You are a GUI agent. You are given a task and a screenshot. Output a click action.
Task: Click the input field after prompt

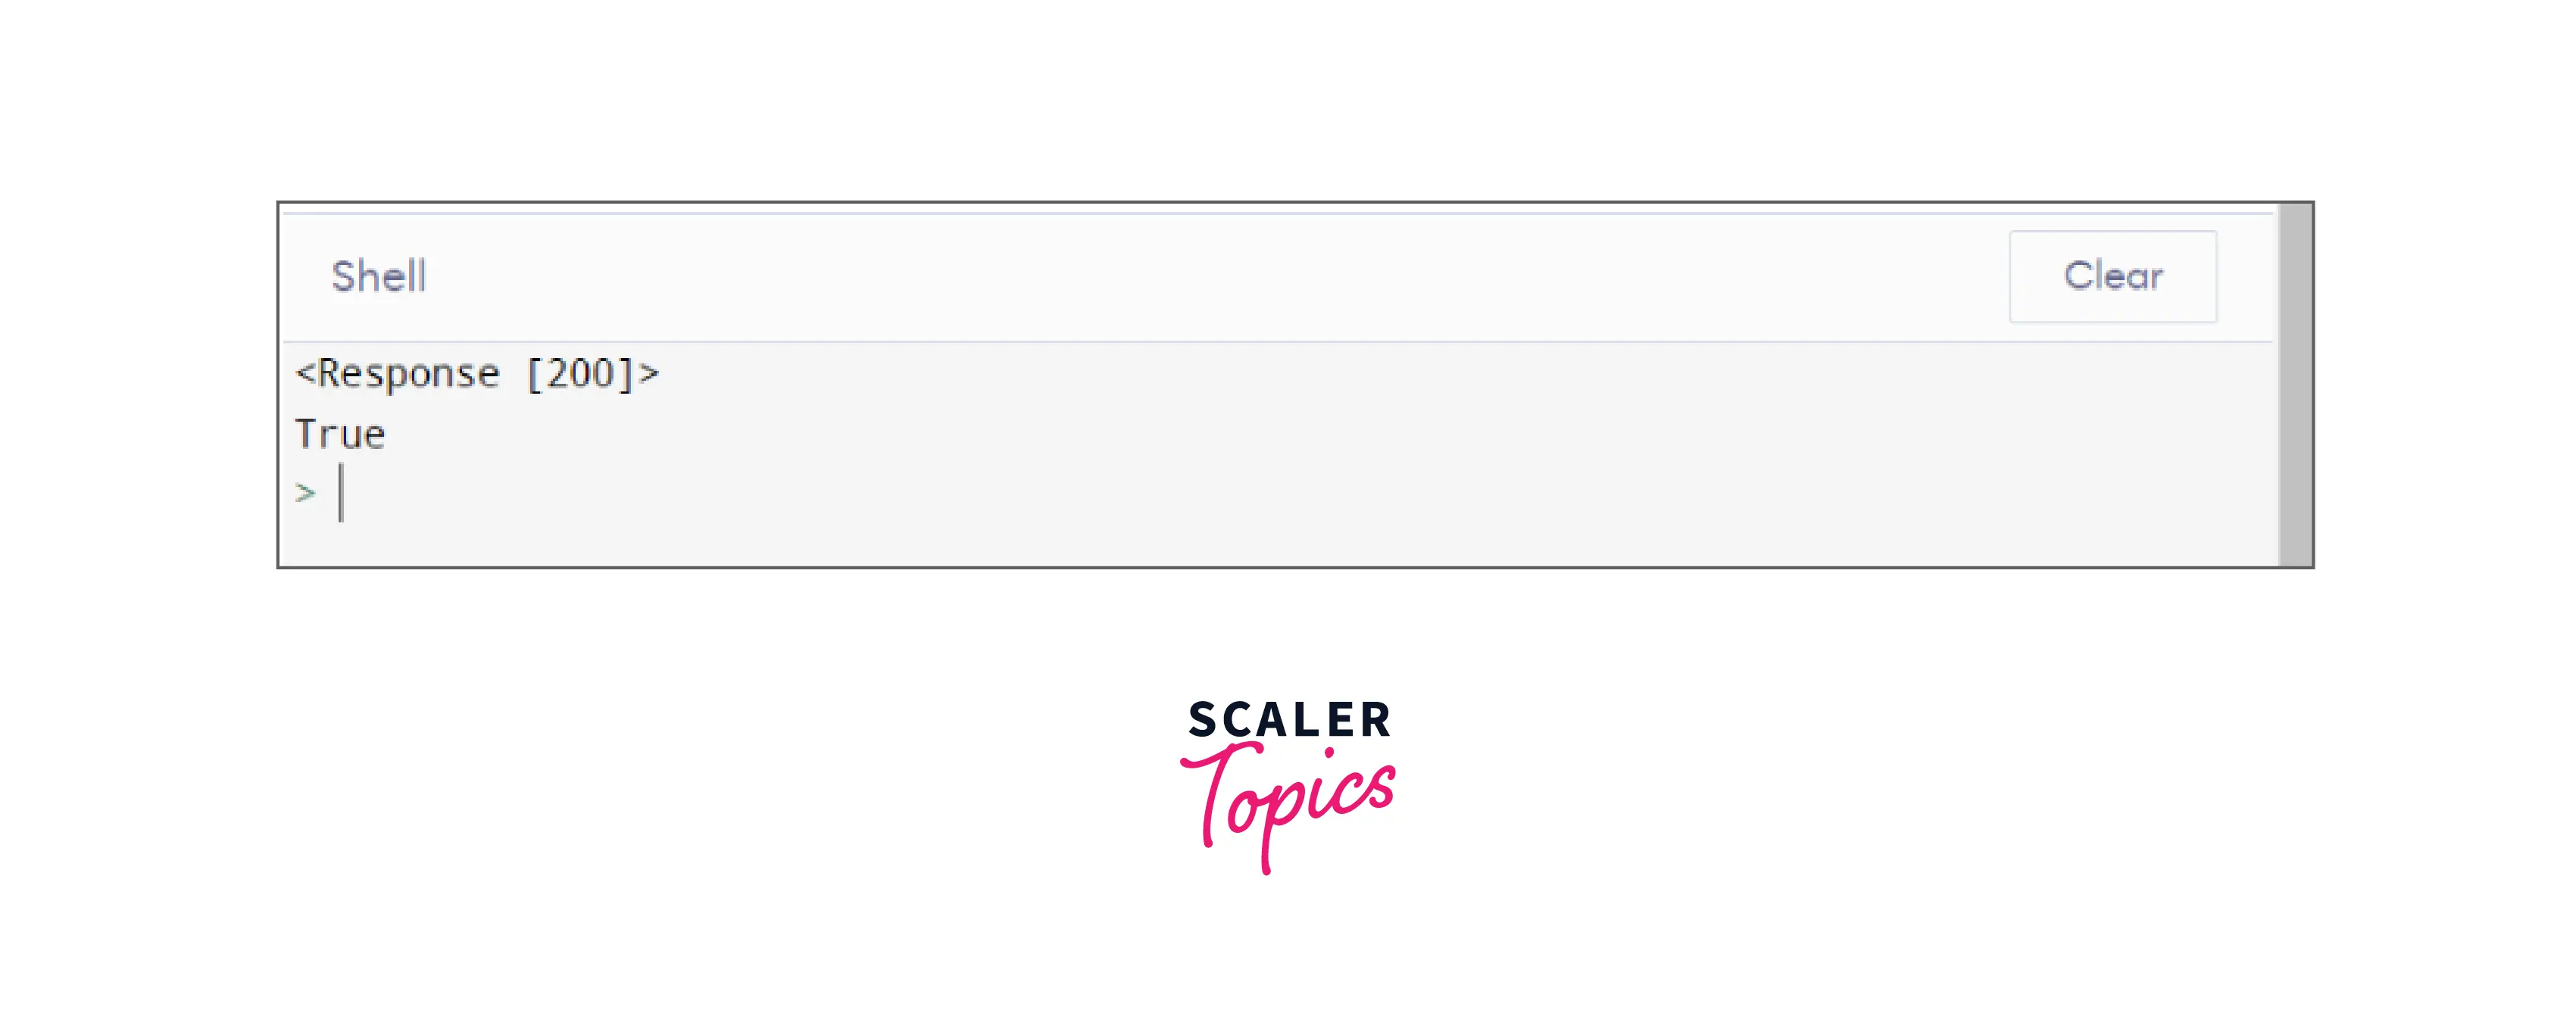click(345, 493)
